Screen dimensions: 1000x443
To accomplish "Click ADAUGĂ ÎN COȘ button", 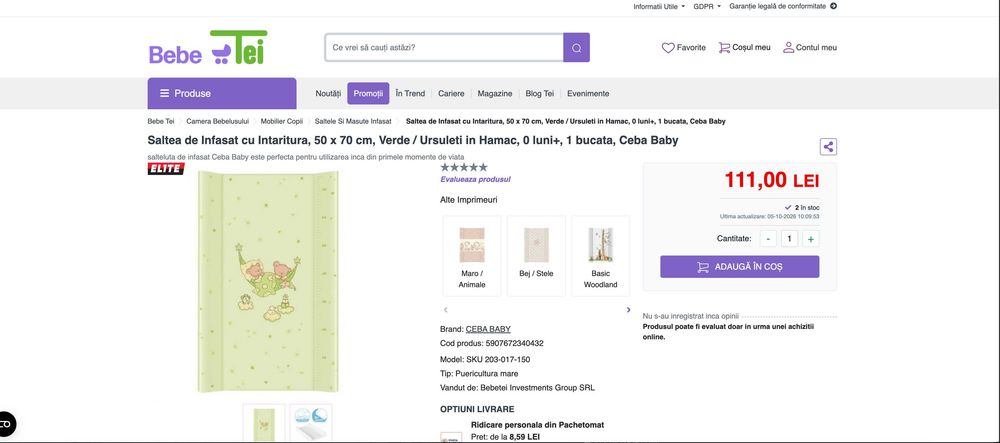I will point(740,267).
